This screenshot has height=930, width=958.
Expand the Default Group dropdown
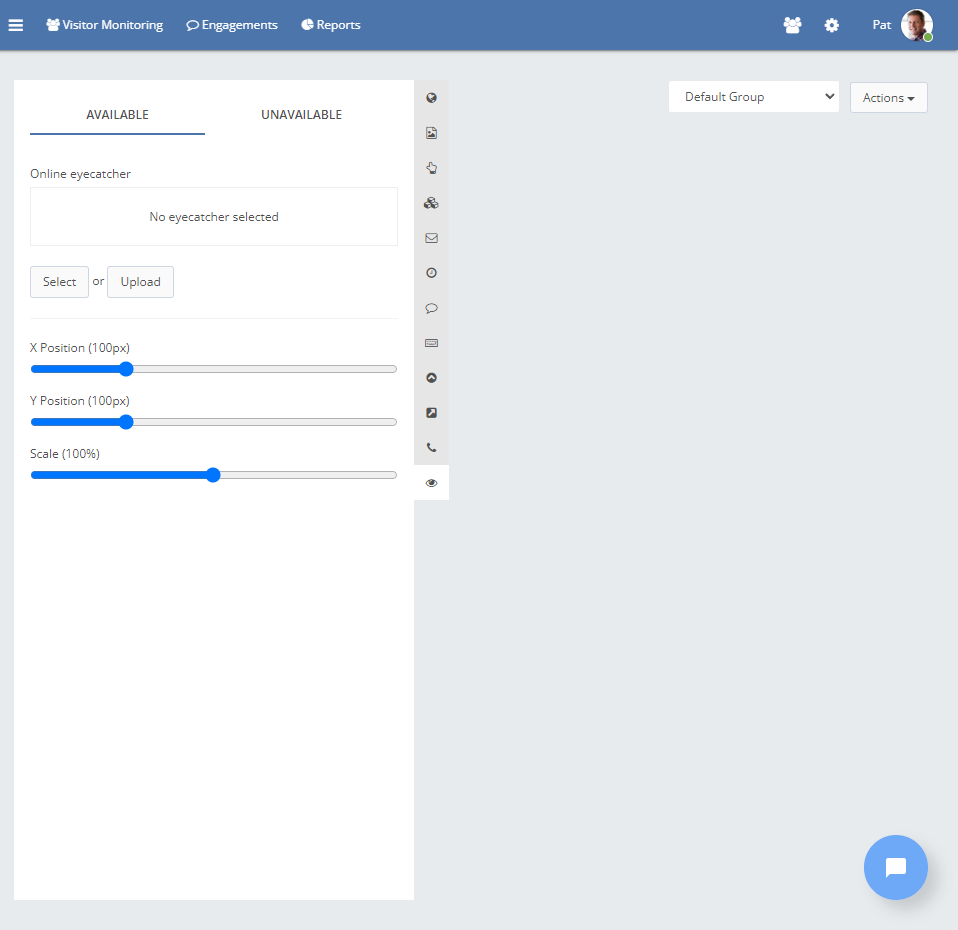click(753, 97)
